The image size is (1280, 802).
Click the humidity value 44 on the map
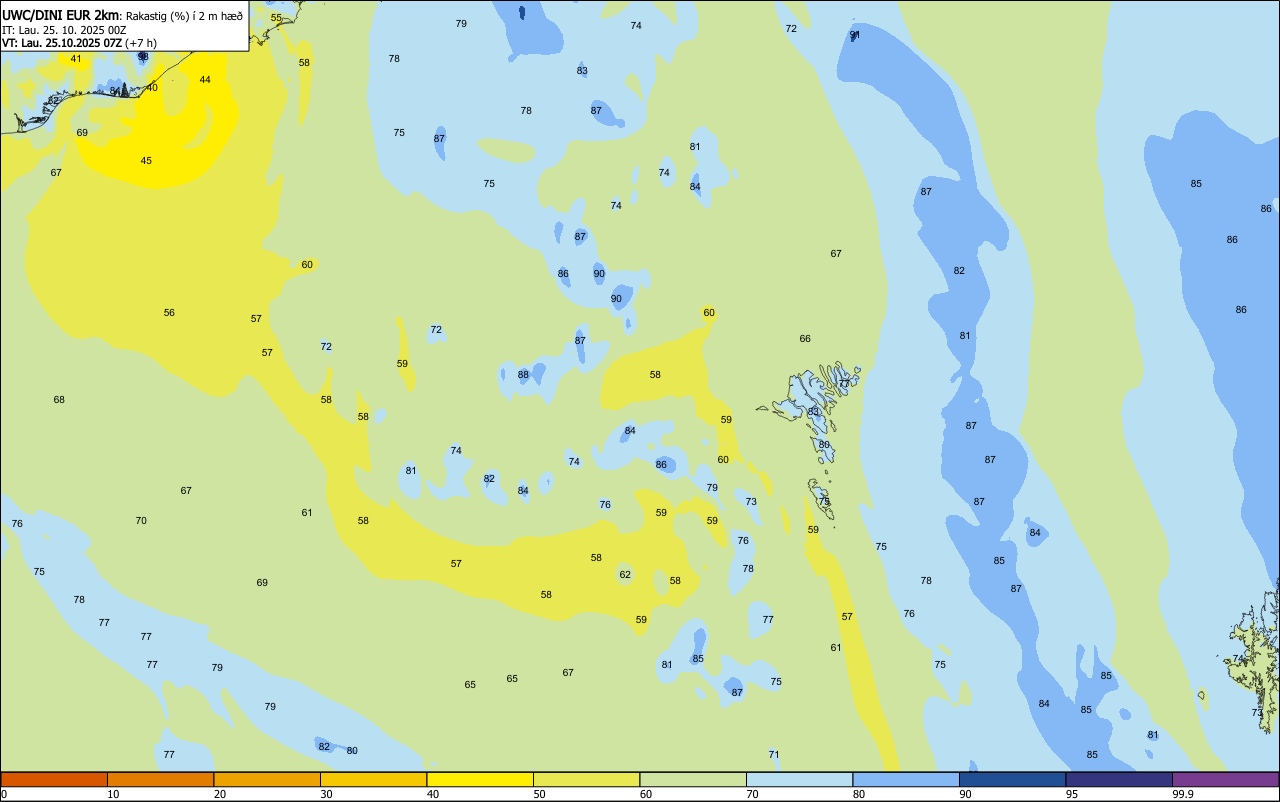tap(205, 80)
